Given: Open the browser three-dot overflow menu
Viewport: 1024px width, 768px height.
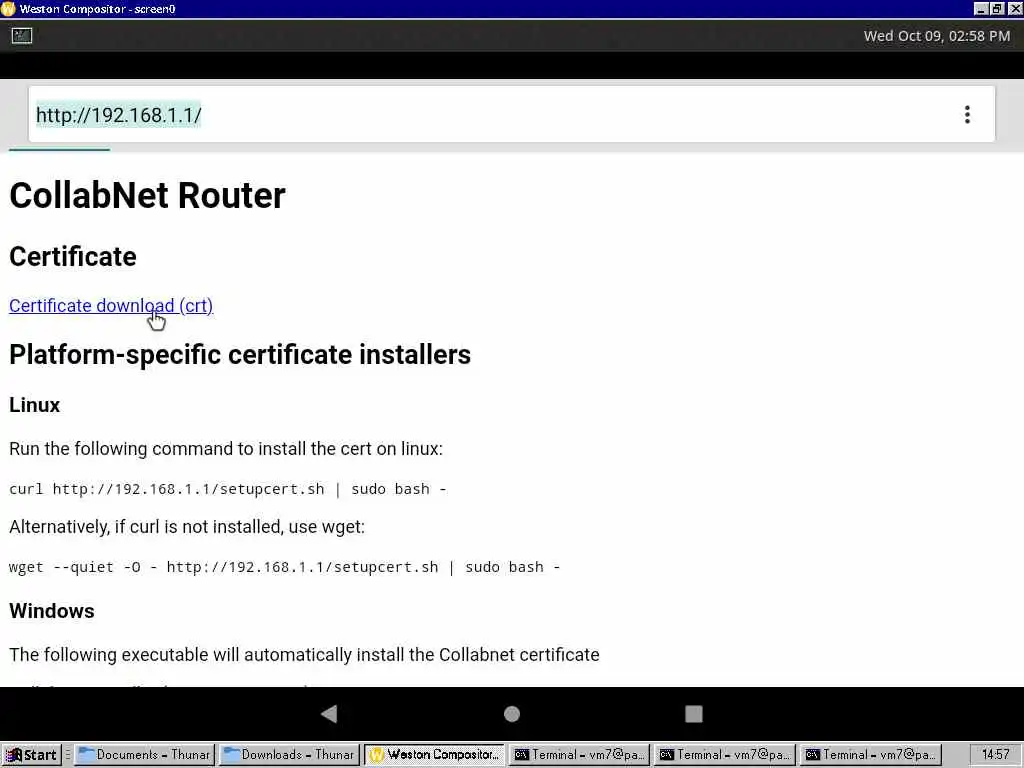Looking at the screenshot, I should (967, 114).
